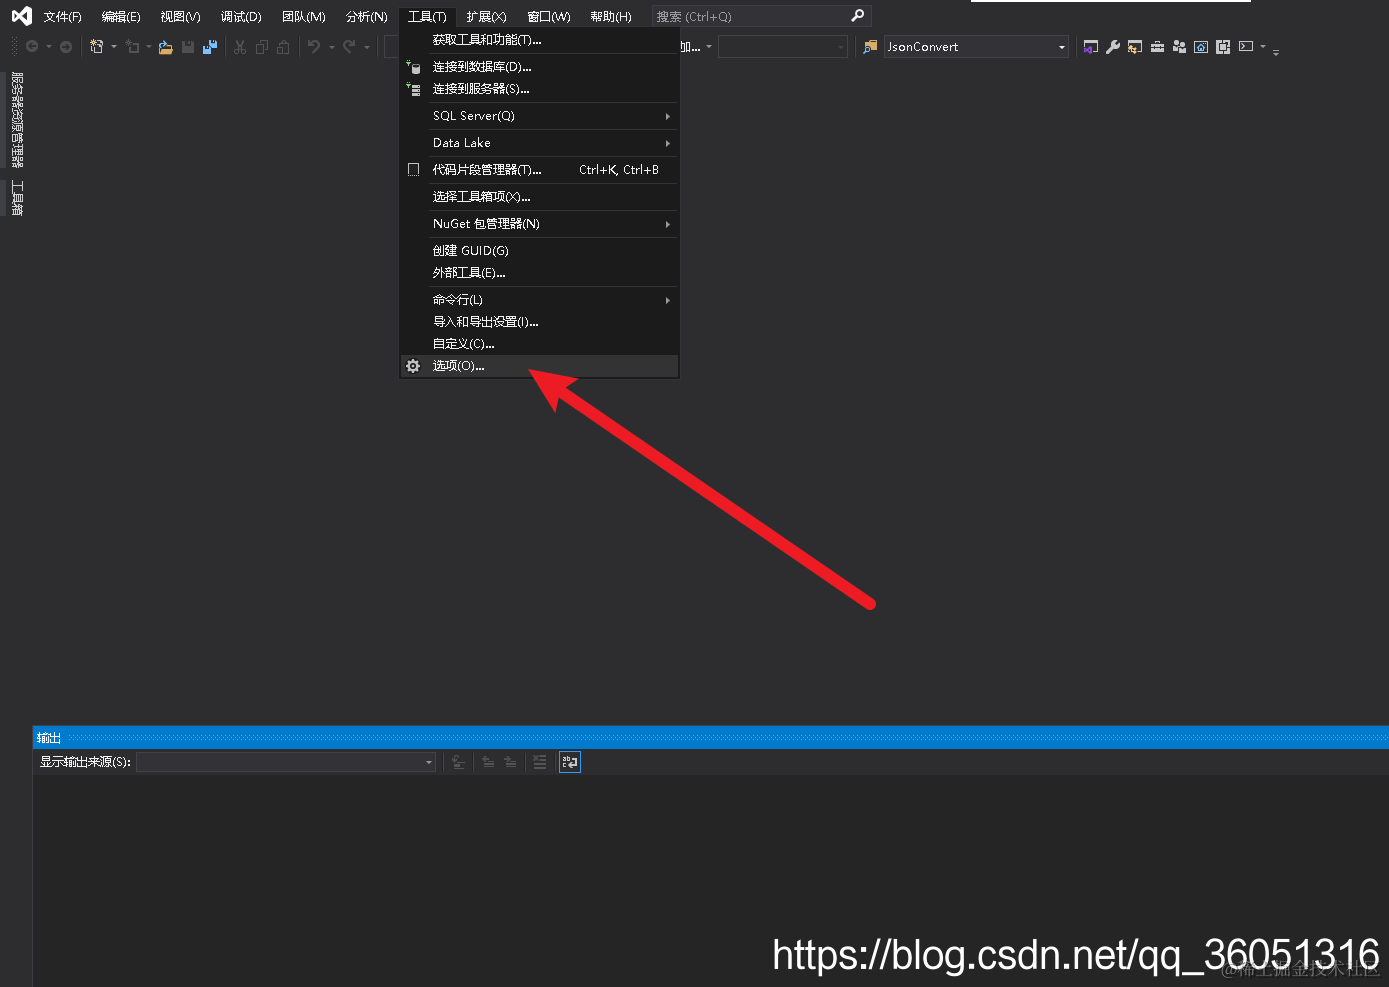
Task: Click the Navigate Backward arrow icon
Action: click(32, 47)
